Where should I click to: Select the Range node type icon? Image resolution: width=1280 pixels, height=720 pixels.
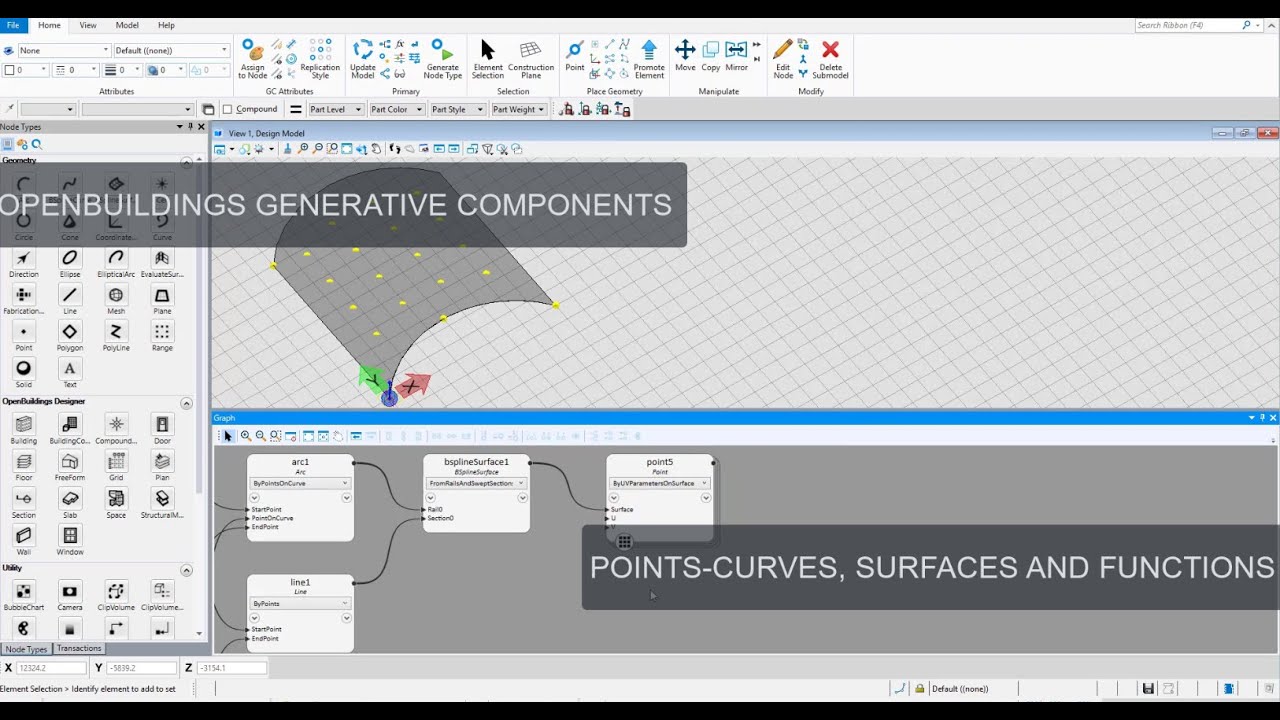click(162, 332)
